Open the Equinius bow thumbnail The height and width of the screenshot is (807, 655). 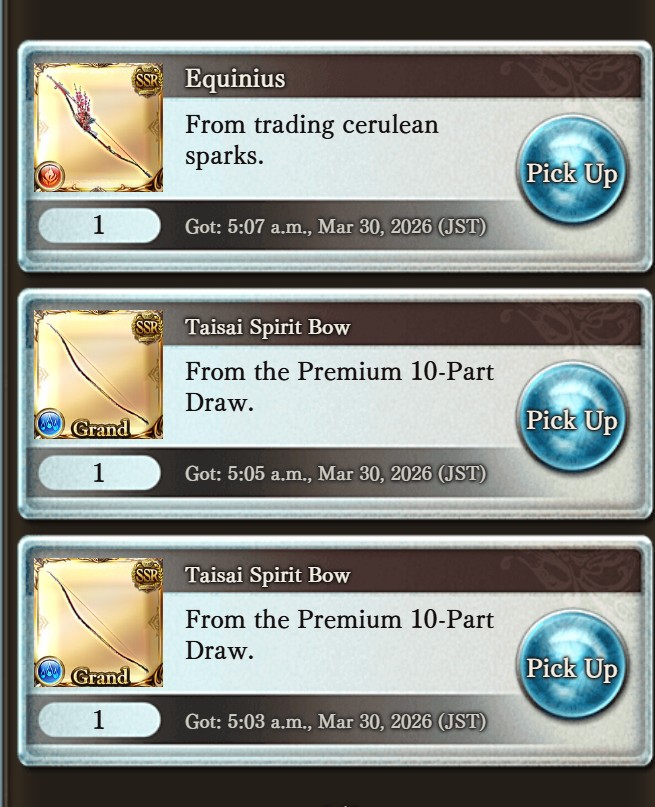pyautogui.click(x=98, y=127)
